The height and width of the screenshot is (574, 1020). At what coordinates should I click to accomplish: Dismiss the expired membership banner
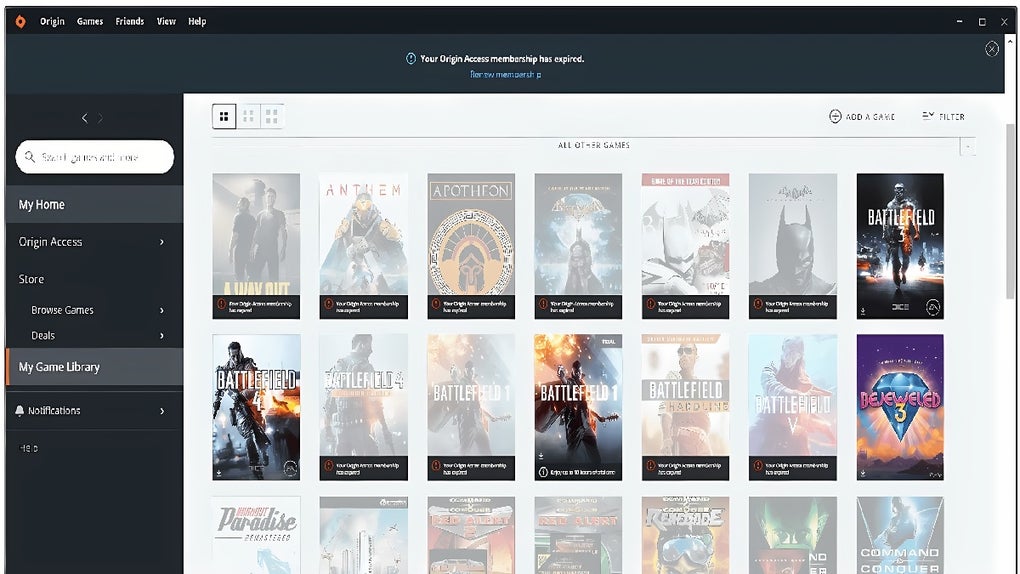click(x=991, y=49)
